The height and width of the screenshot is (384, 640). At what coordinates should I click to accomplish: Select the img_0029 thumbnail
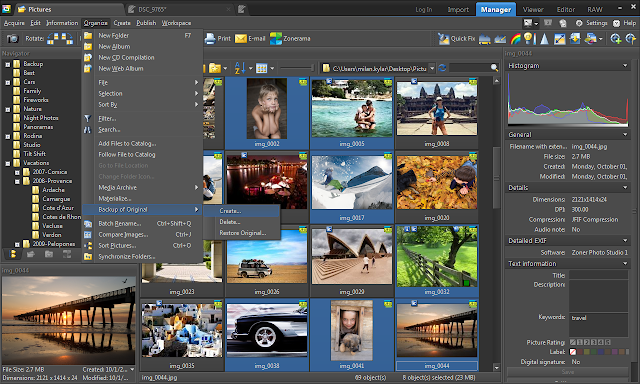[x=352, y=256]
